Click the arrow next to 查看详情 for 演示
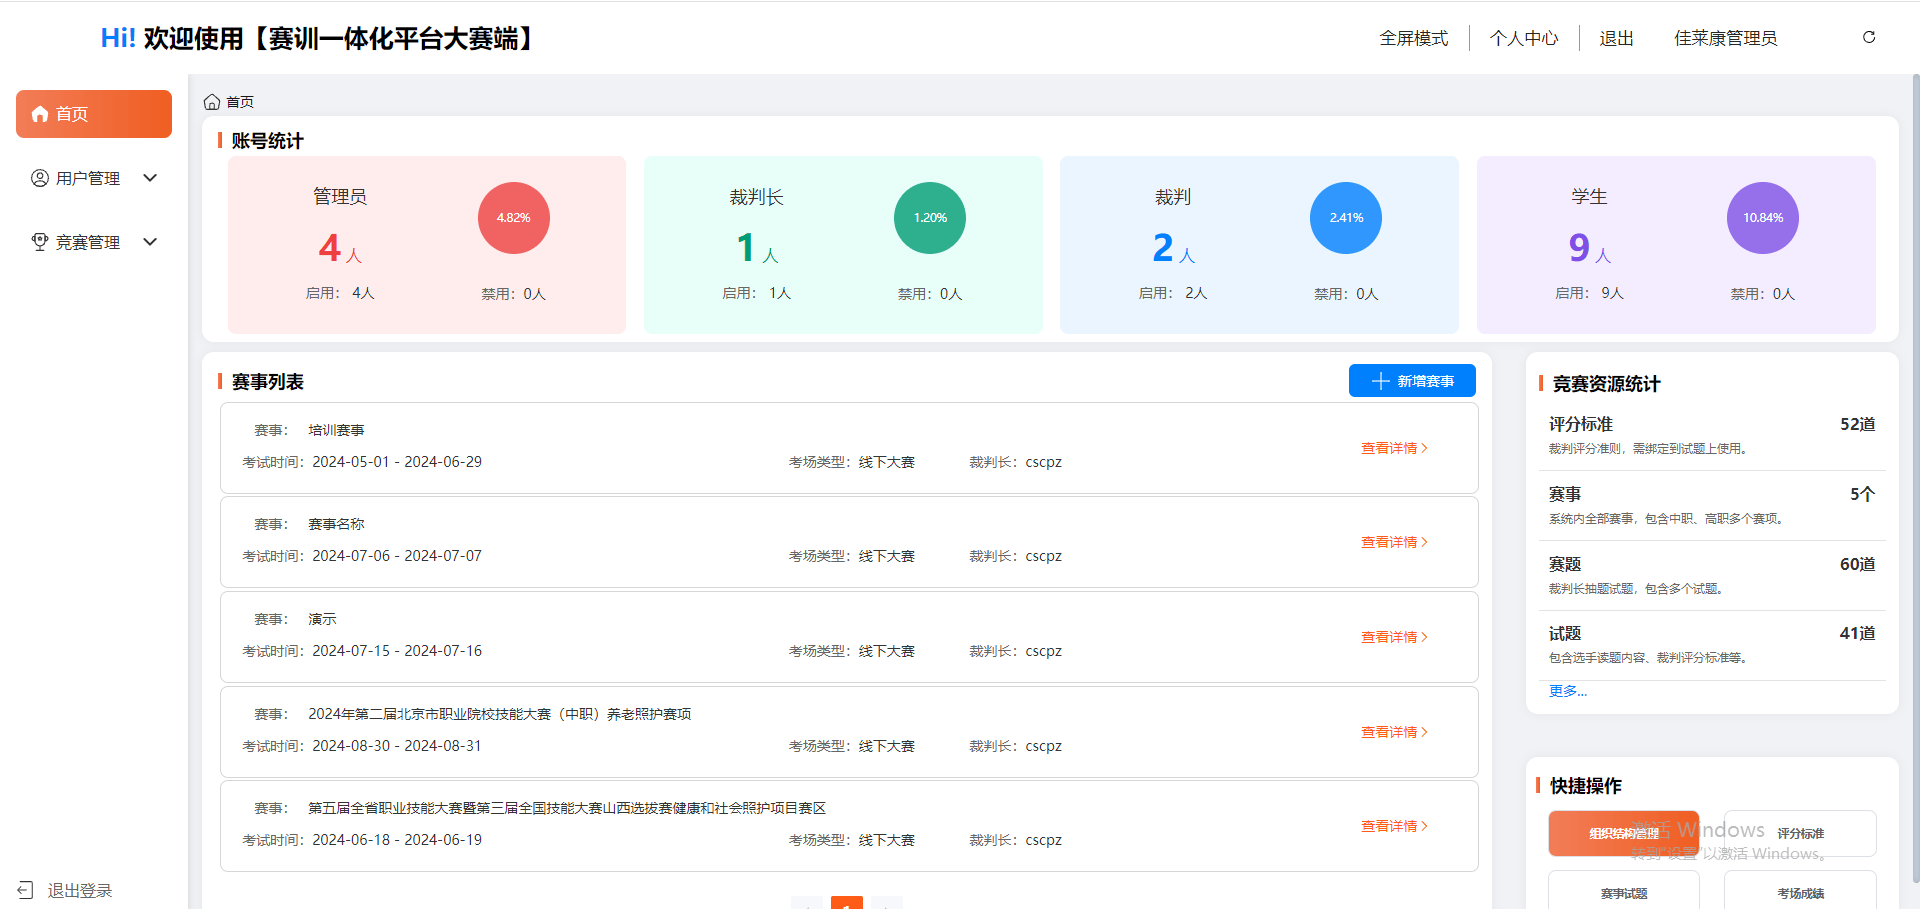Image resolution: width=1920 pixels, height=909 pixels. (1425, 637)
